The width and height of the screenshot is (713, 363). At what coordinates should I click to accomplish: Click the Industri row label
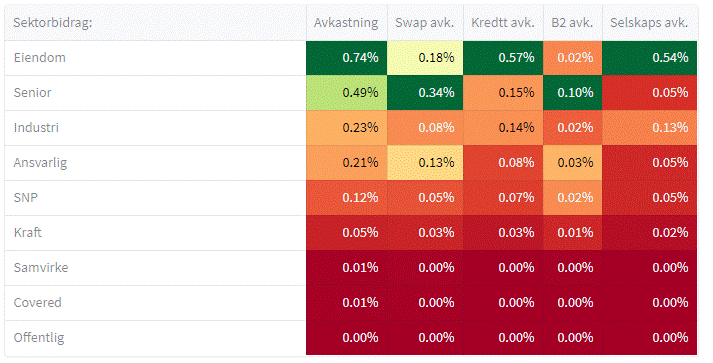tap(156, 128)
